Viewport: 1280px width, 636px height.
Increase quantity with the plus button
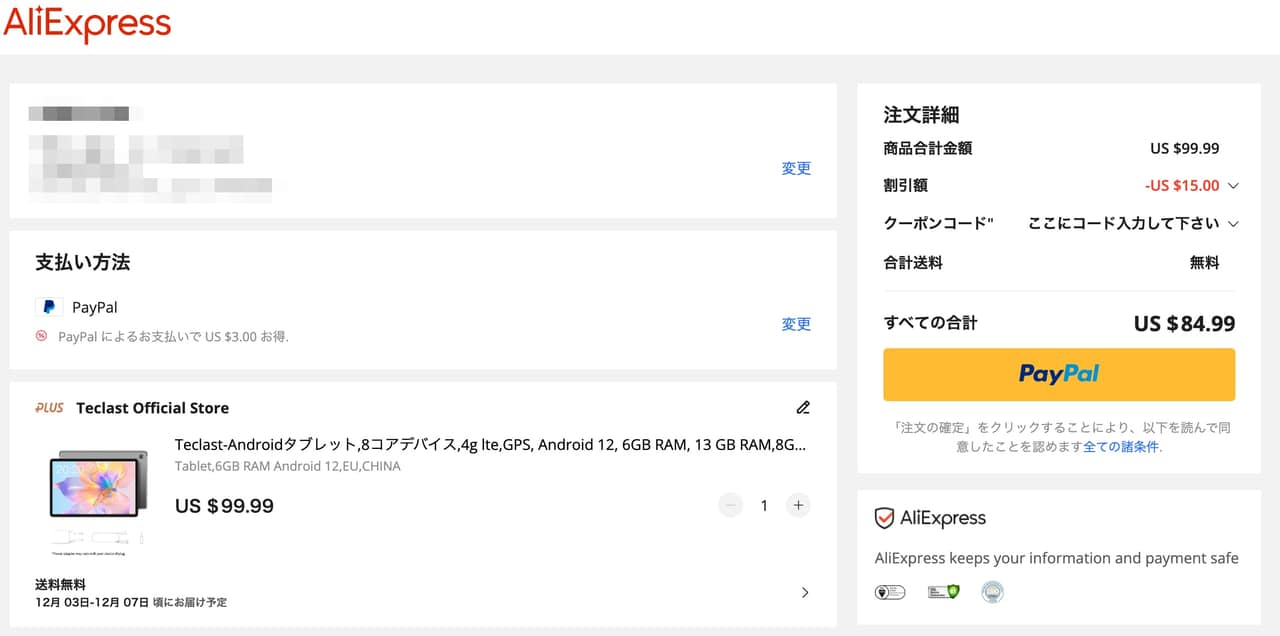click(x=797, y=505)
